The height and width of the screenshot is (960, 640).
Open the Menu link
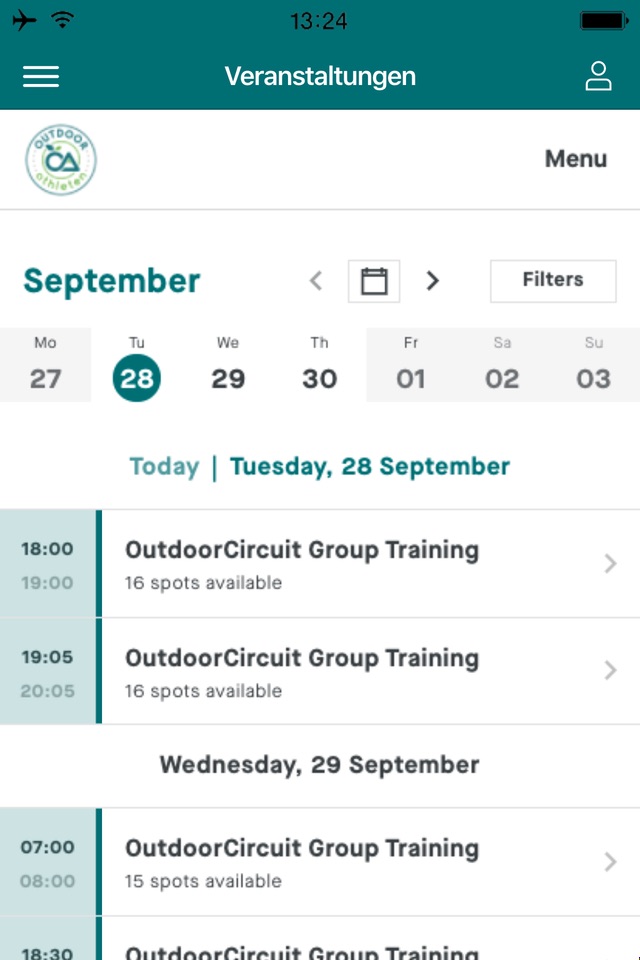click(575, 159)
